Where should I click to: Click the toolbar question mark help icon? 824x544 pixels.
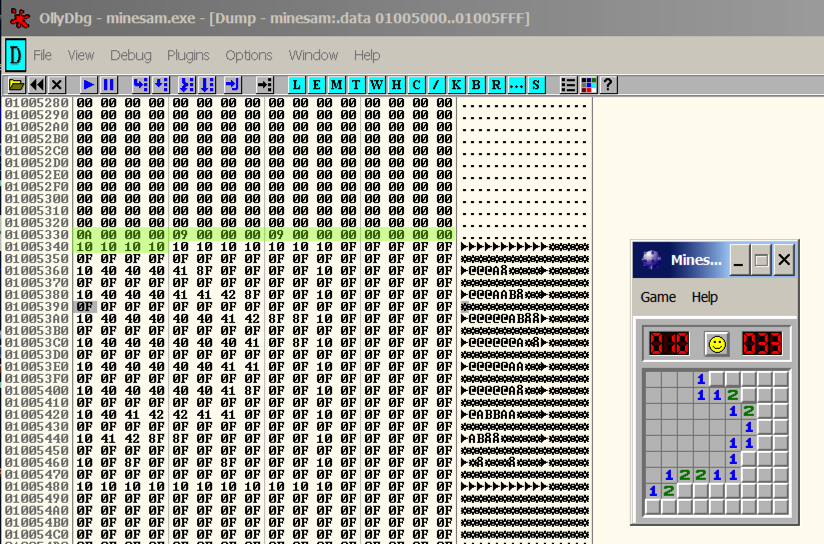tap(607, 85)
